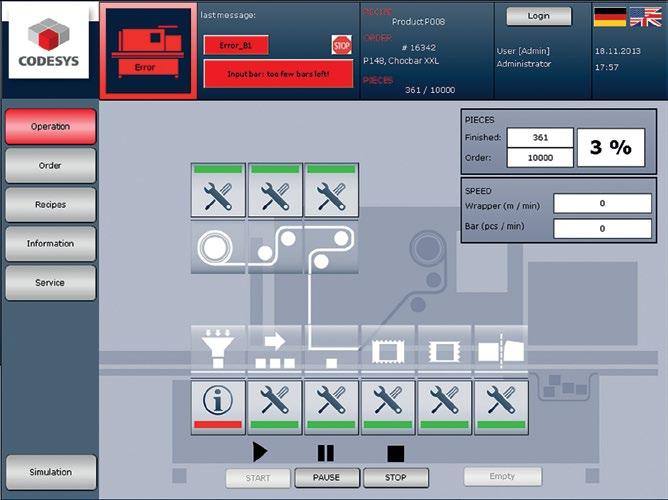This screenshot has height=500, width=668.
Task: Click the STOP button
Action: coord(396,478)
